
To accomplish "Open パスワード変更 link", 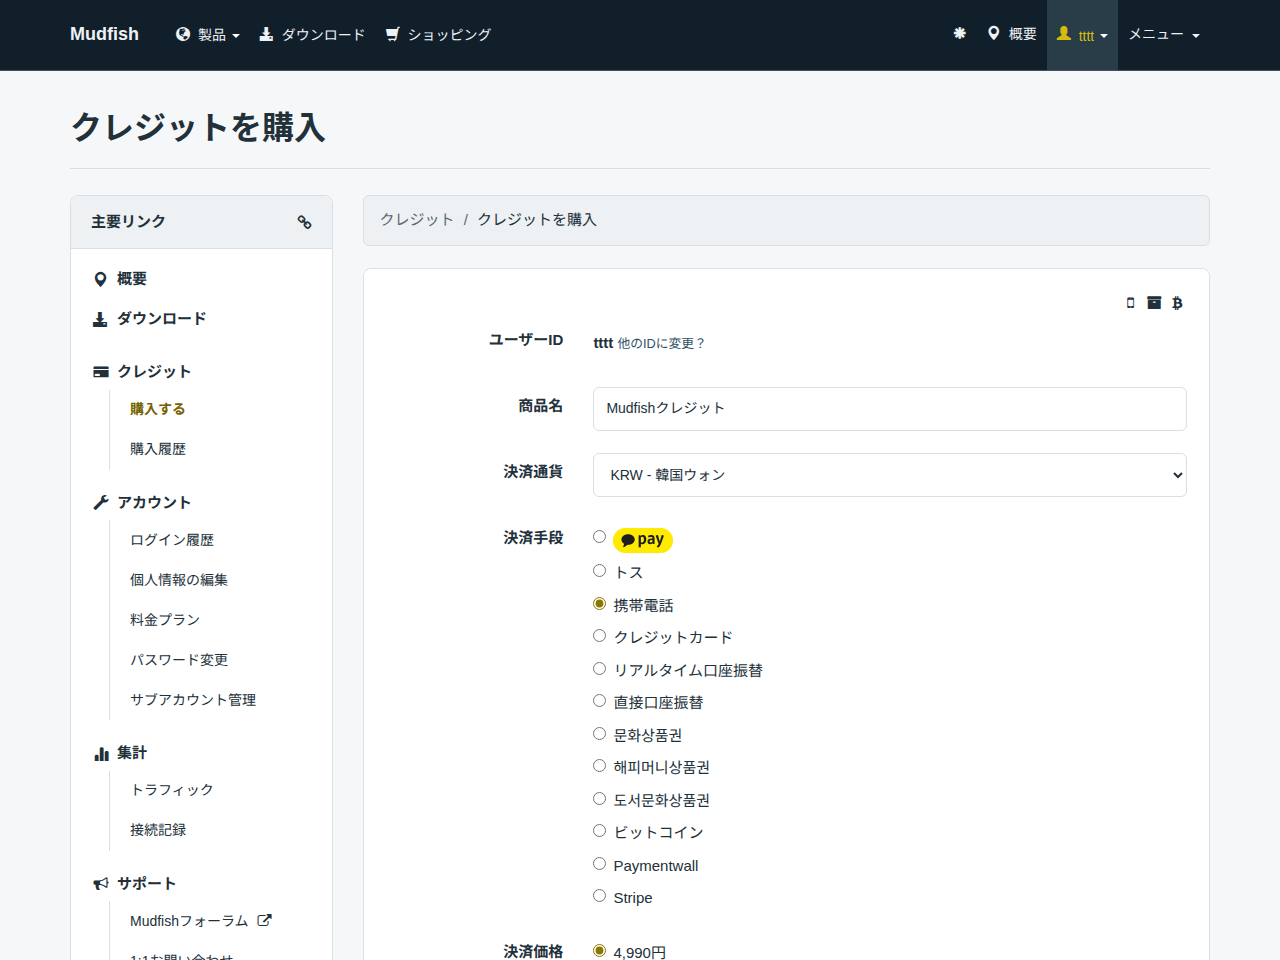I will click(179, 660).
